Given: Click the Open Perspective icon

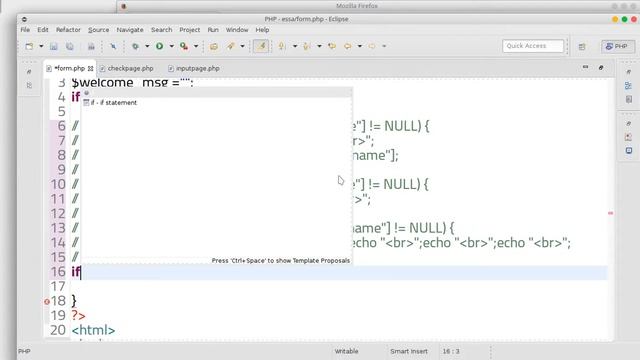Looking at the screenshot, I should coord(582,47).
